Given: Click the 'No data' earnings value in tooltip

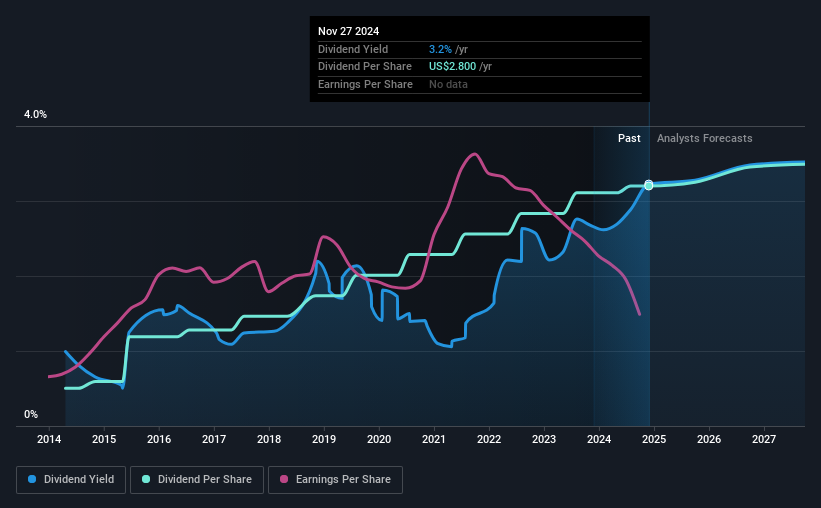Looking at the screenshot, I should click(448, 84).
